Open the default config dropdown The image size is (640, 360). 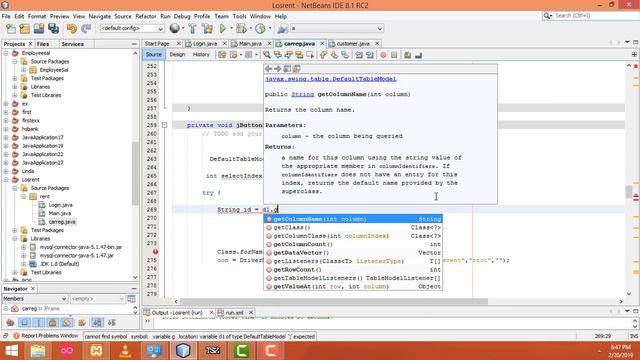tap(132, 28)
